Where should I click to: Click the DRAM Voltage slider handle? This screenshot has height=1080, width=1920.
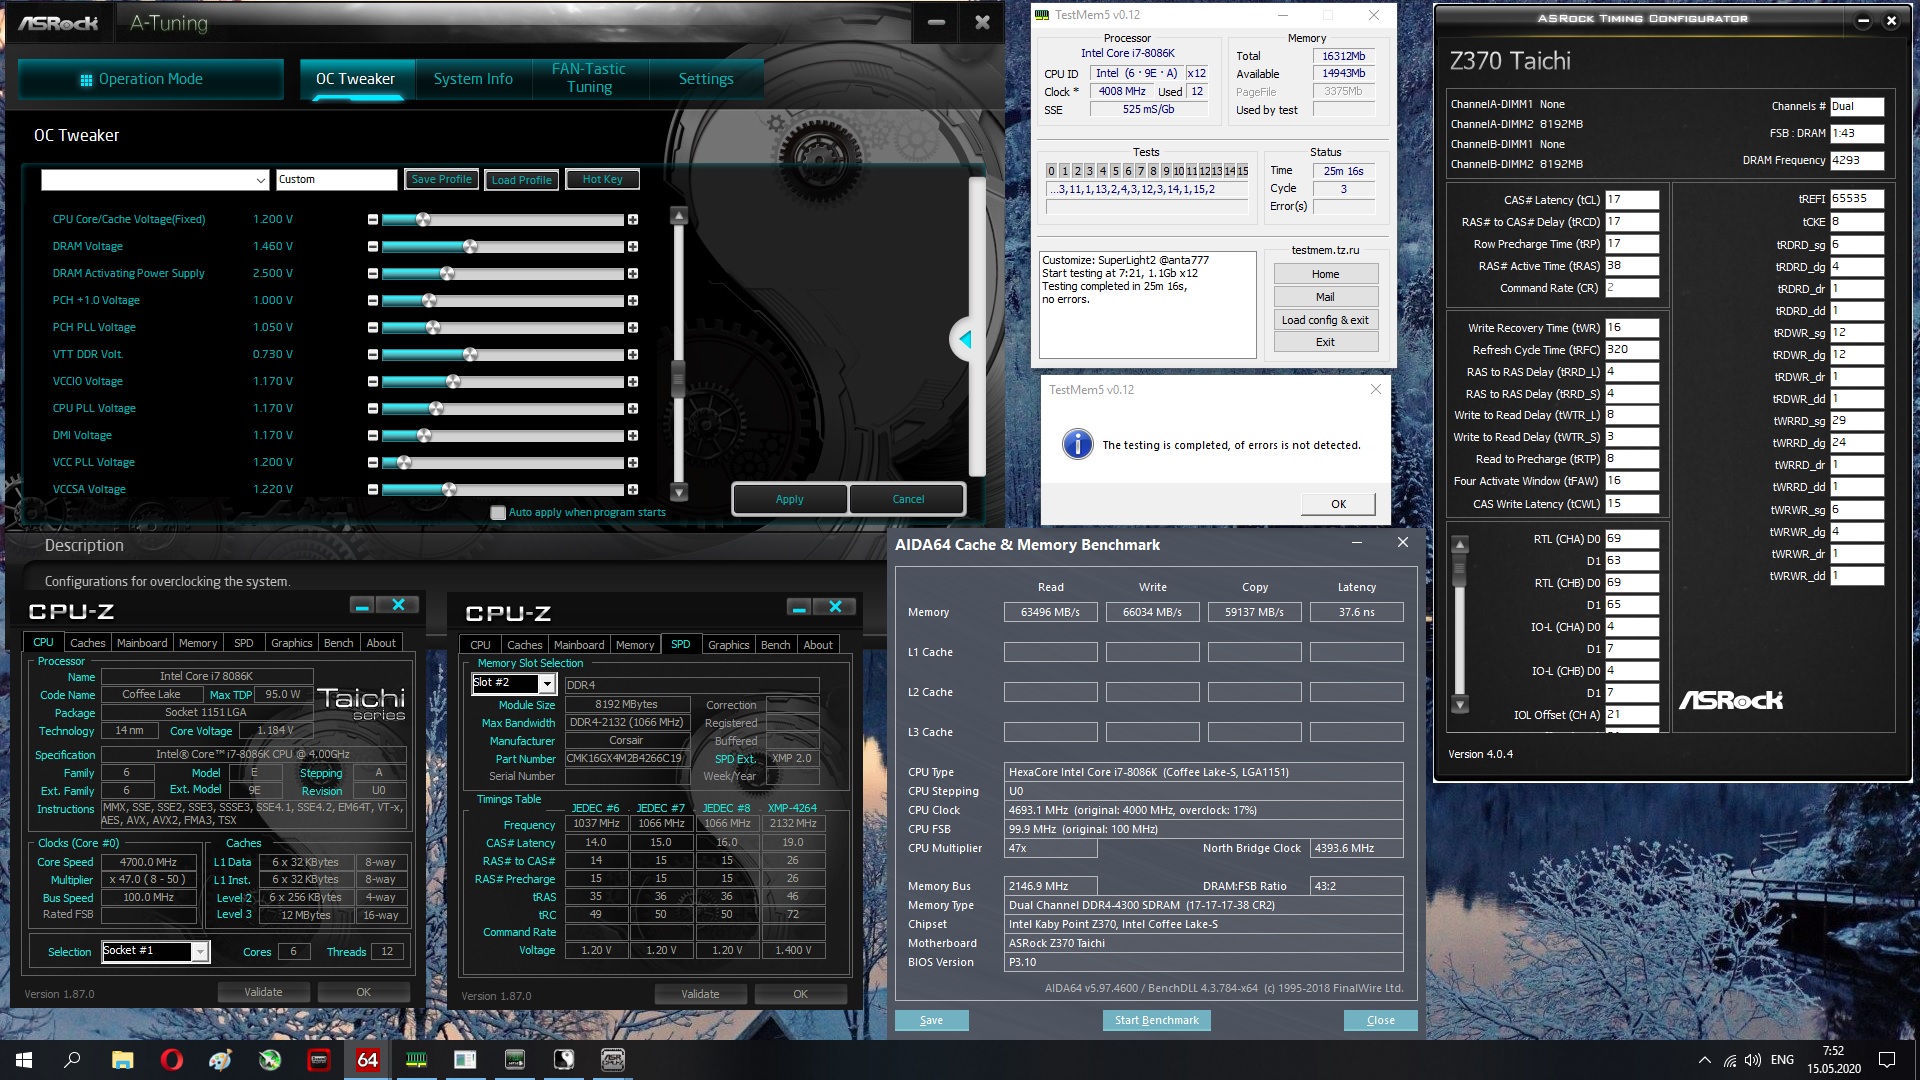[470, 247]
